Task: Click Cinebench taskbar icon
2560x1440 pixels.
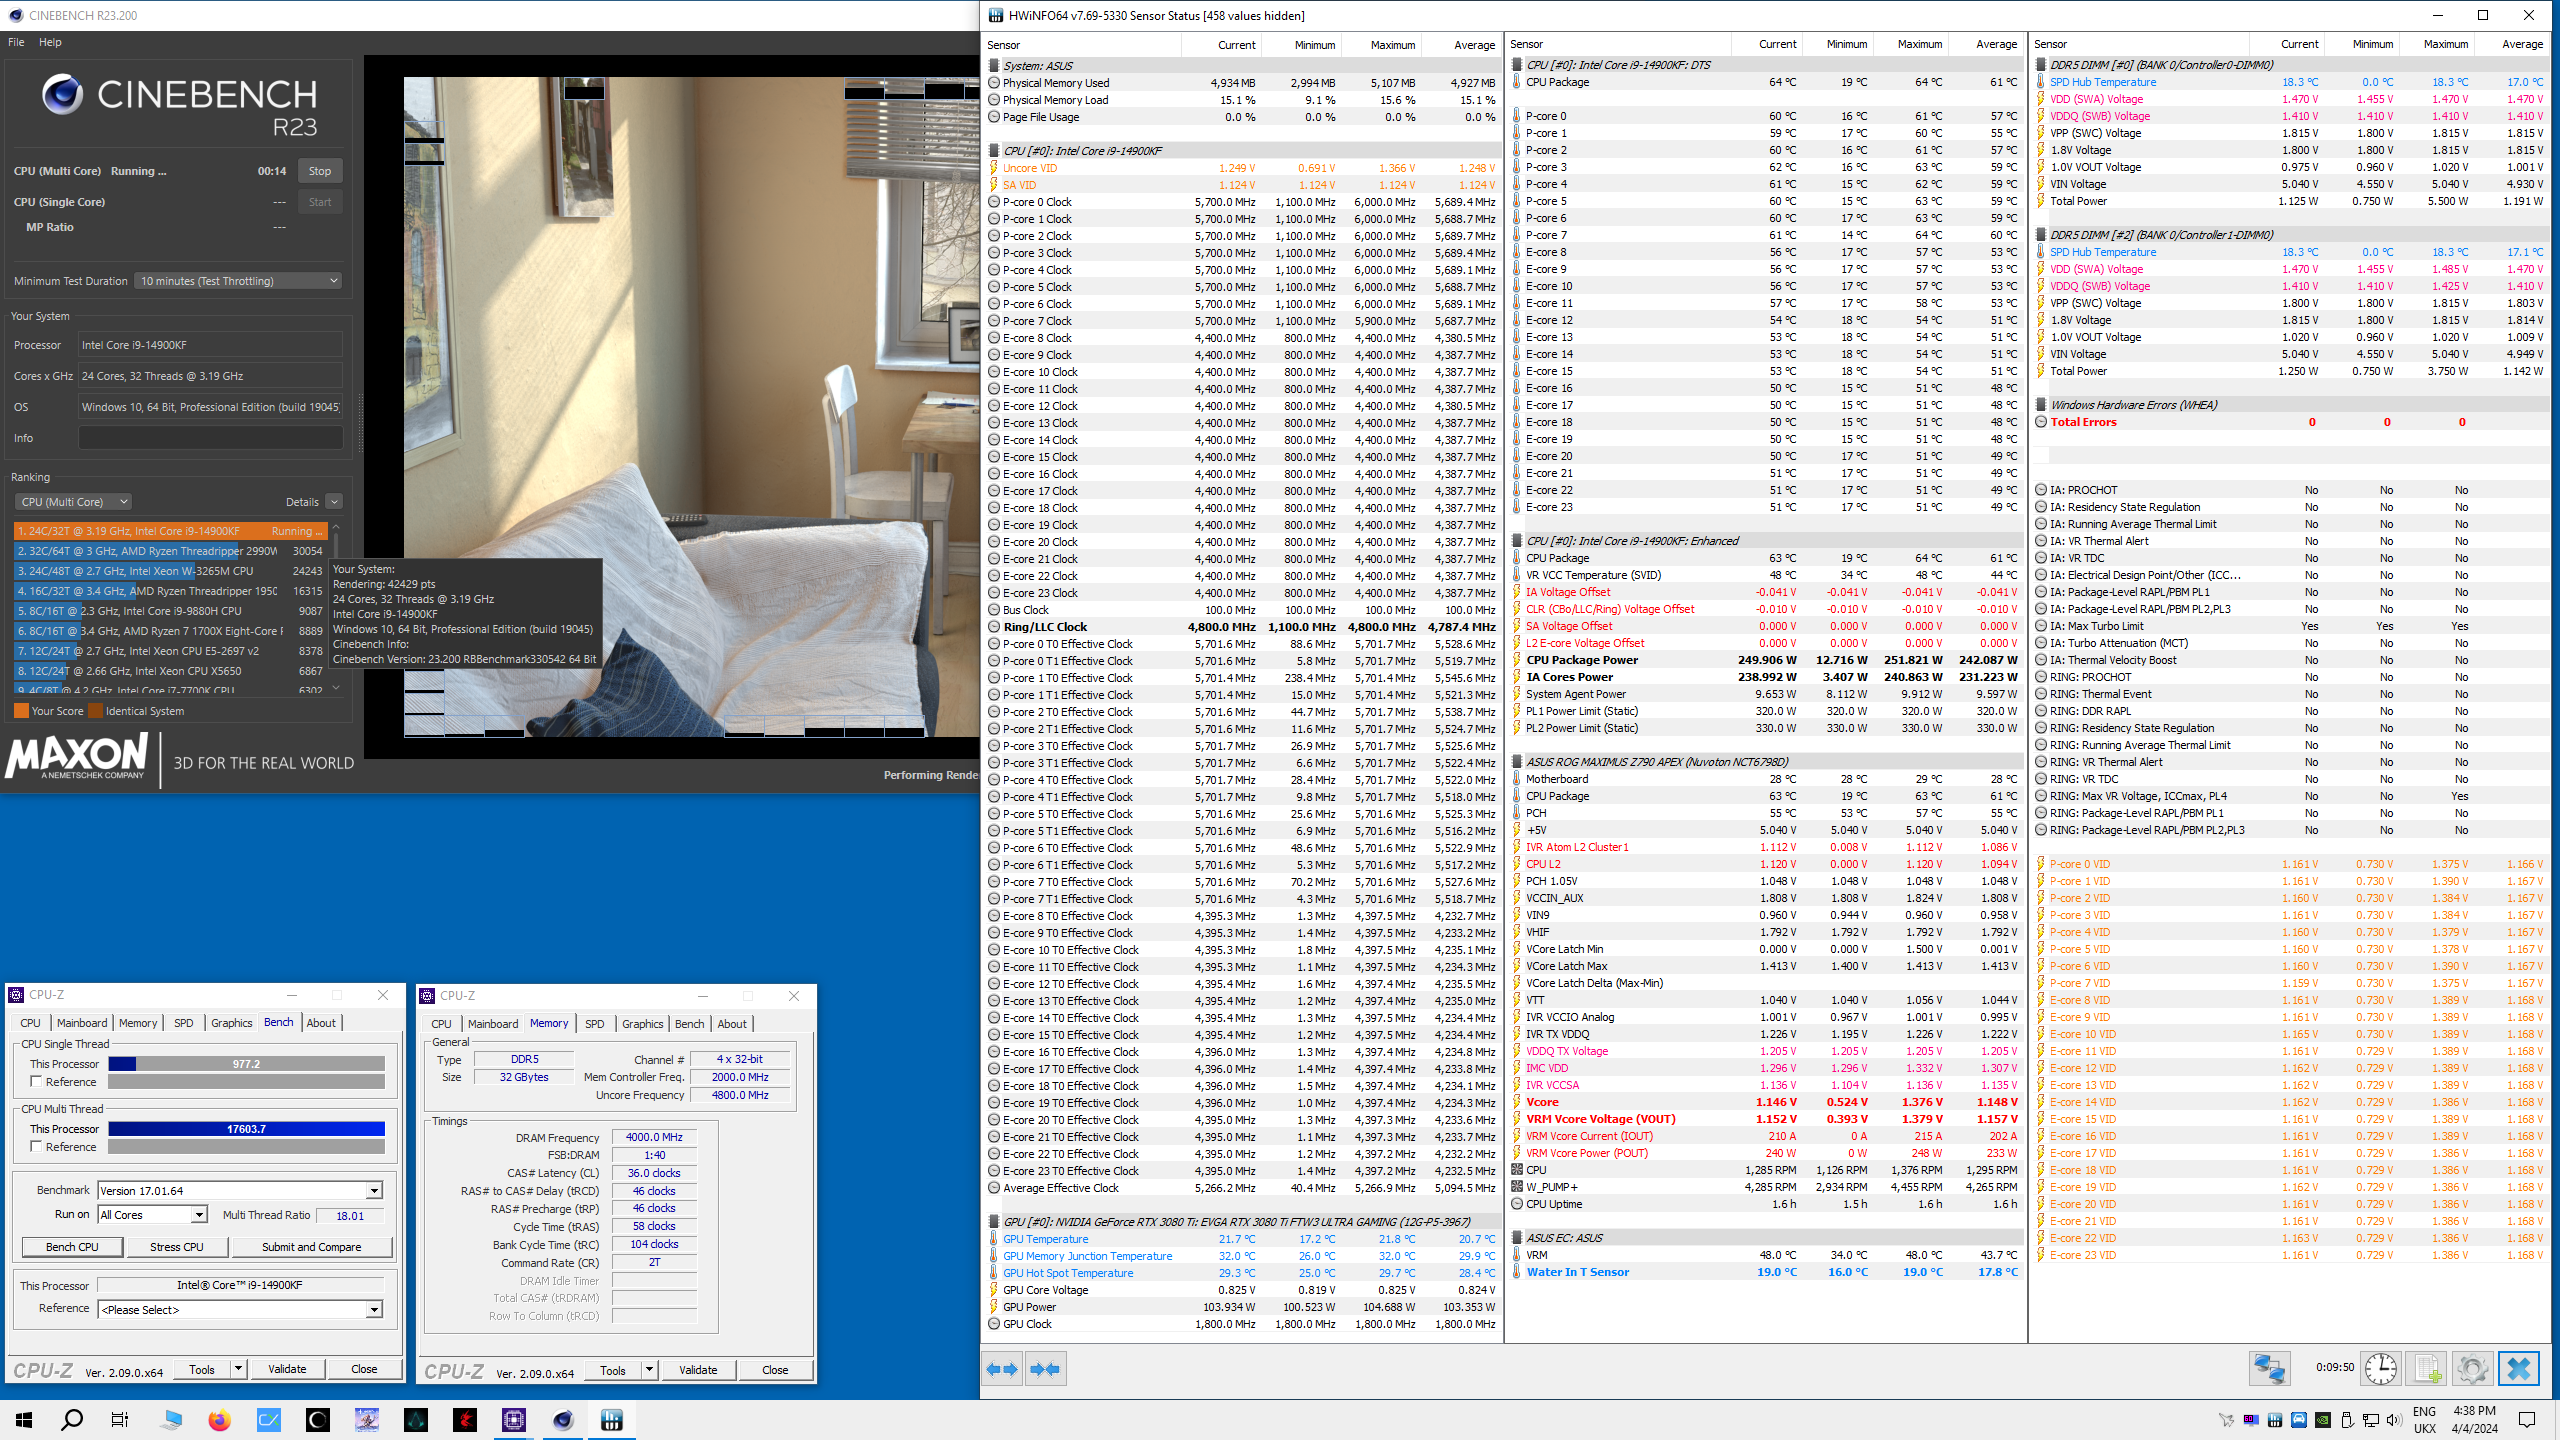Action: 563,1420
